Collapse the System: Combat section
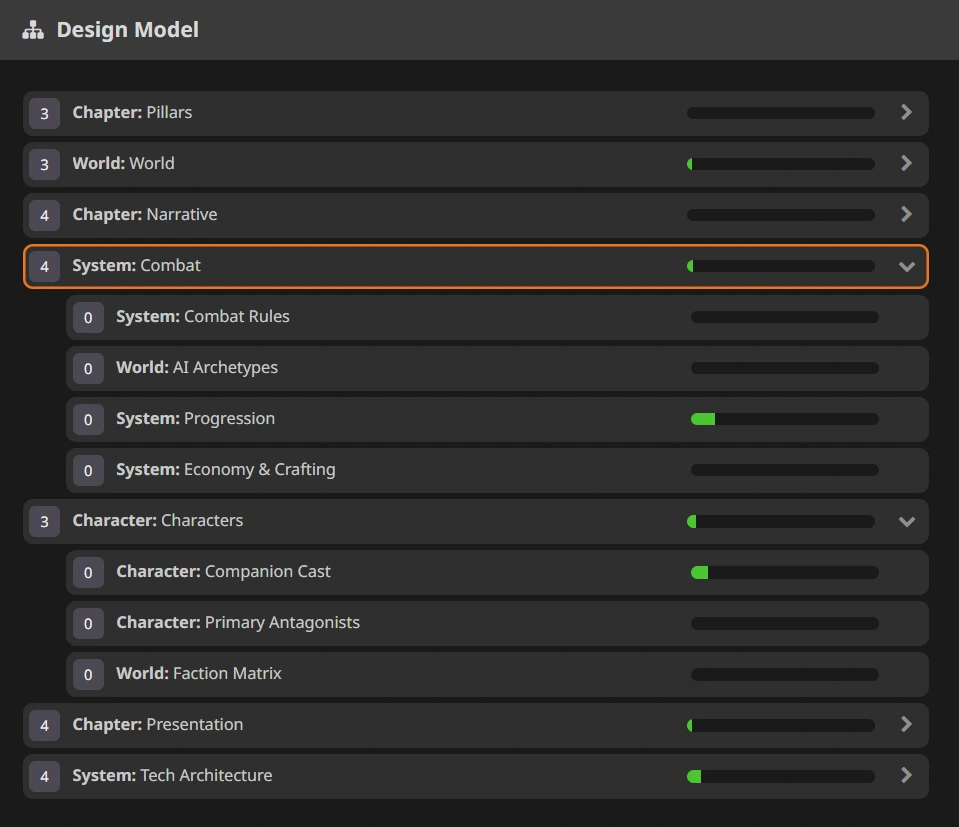The image size is (959, 827). [906, 266]
